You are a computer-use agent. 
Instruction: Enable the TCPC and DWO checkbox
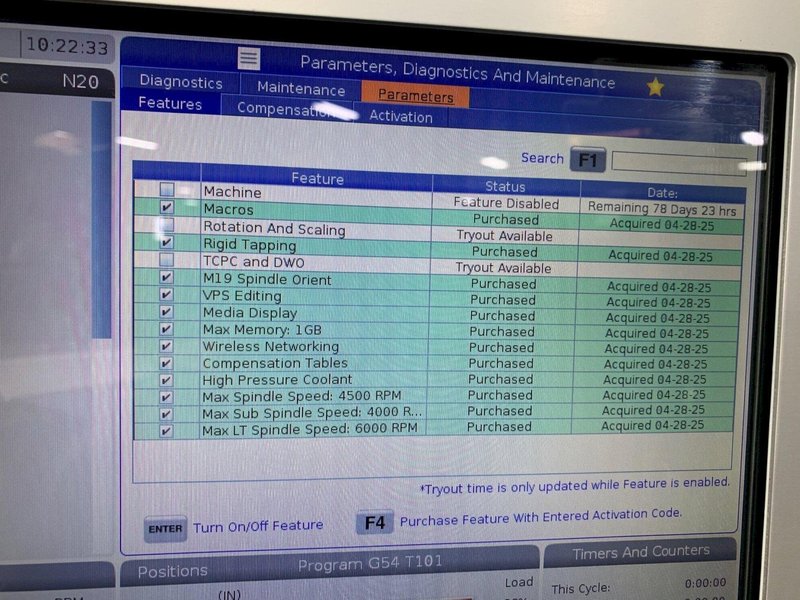click(x=167, y=260)
